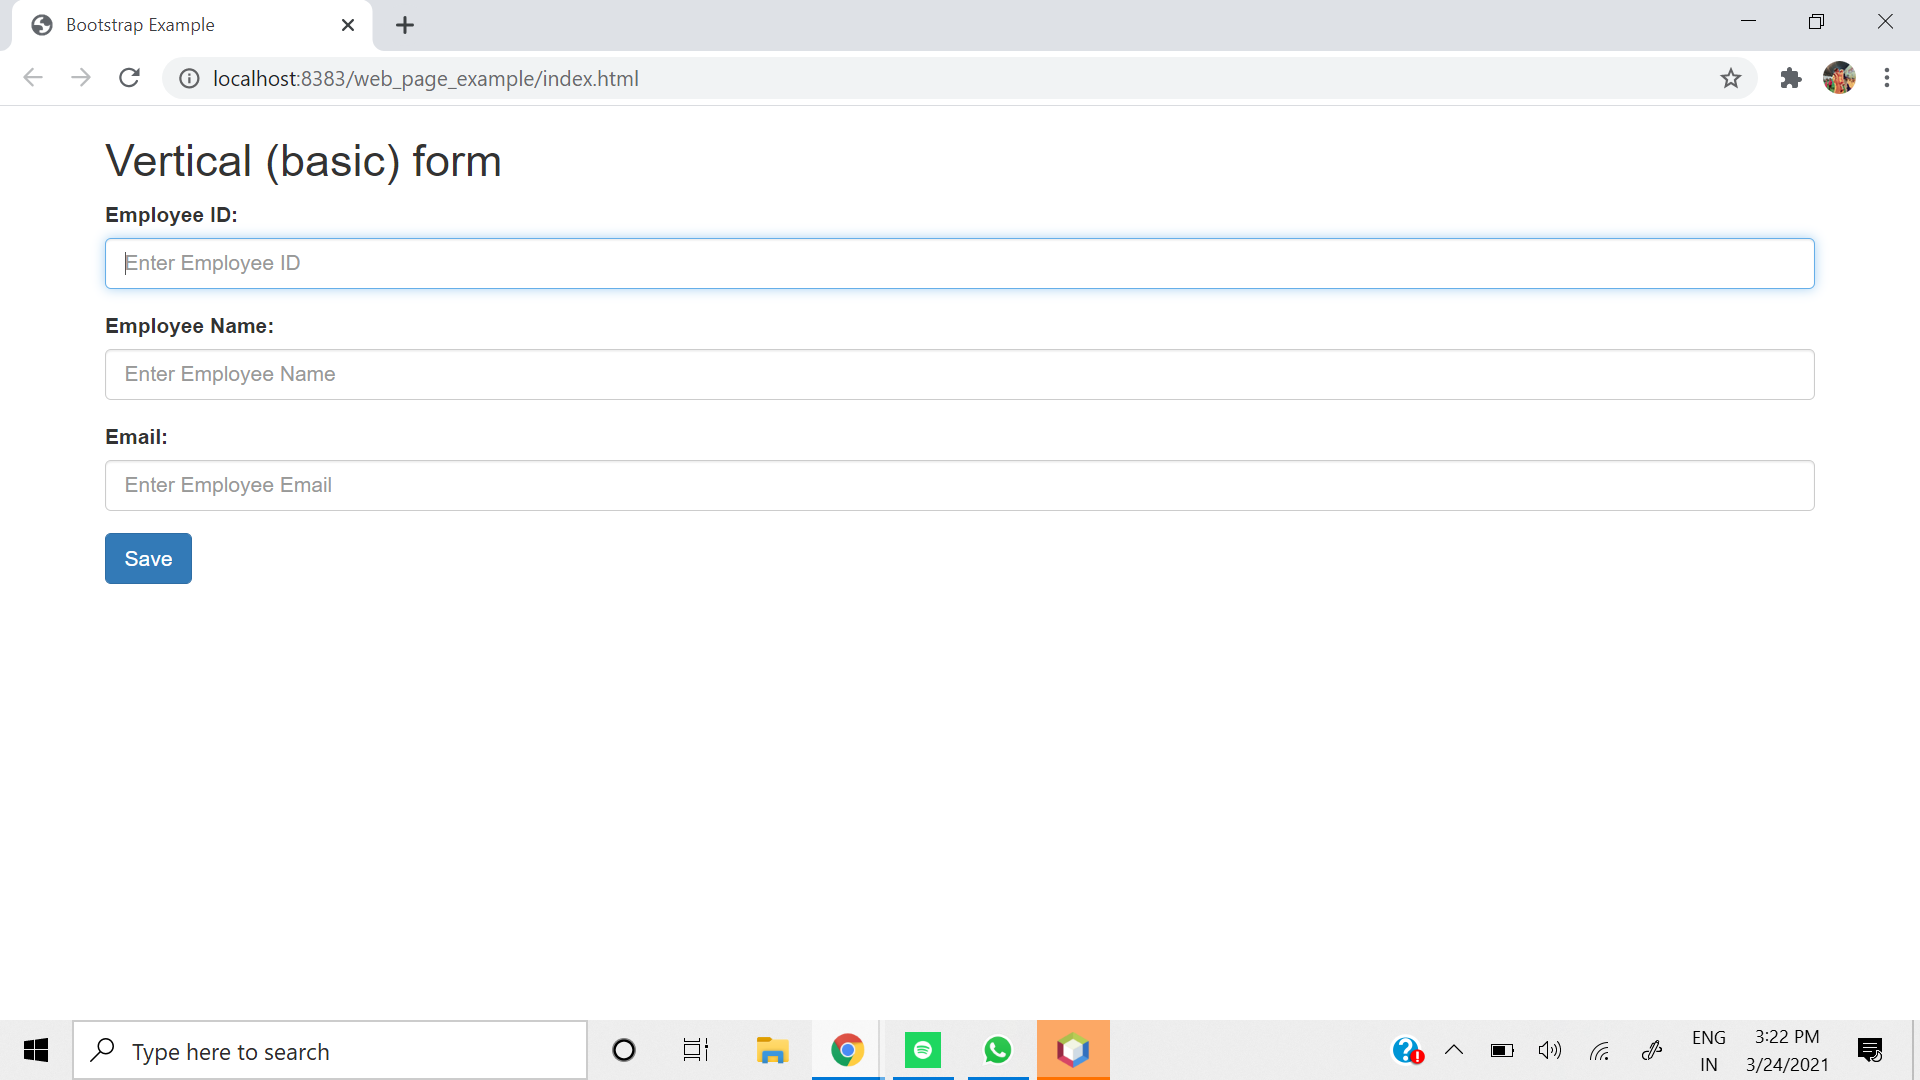This screenshot has height=1080, width=1920.
Task: Open the Get Help tray icon
Action: click(1407, 1050)
